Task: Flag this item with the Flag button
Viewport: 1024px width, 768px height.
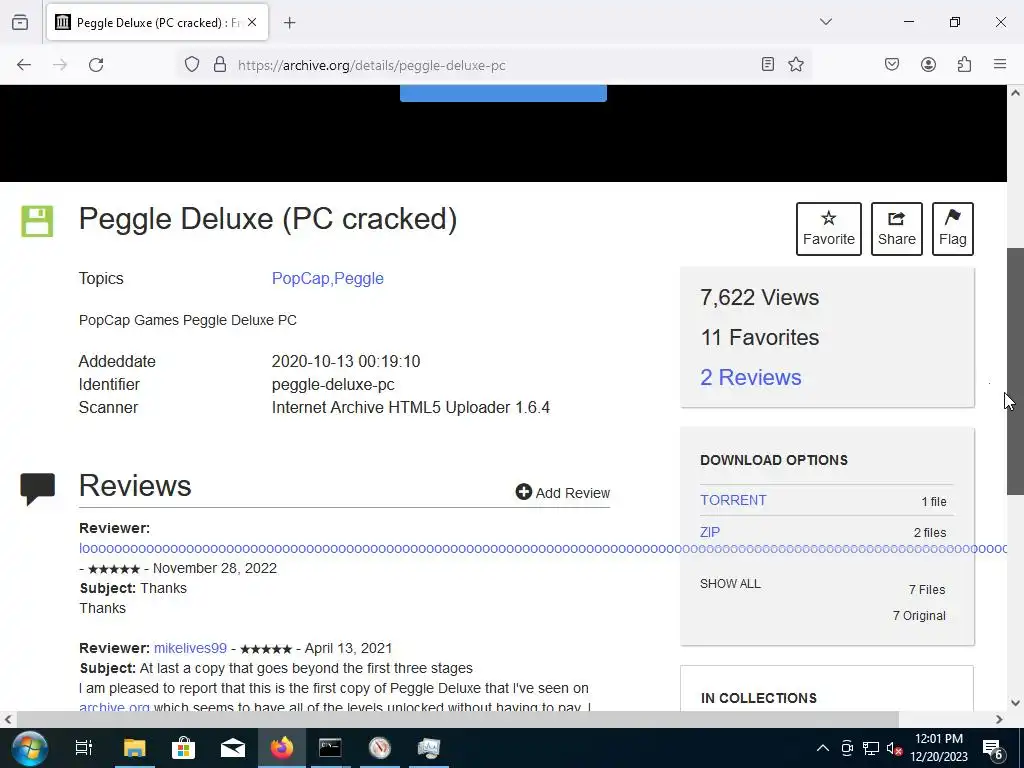Action: 953,229
